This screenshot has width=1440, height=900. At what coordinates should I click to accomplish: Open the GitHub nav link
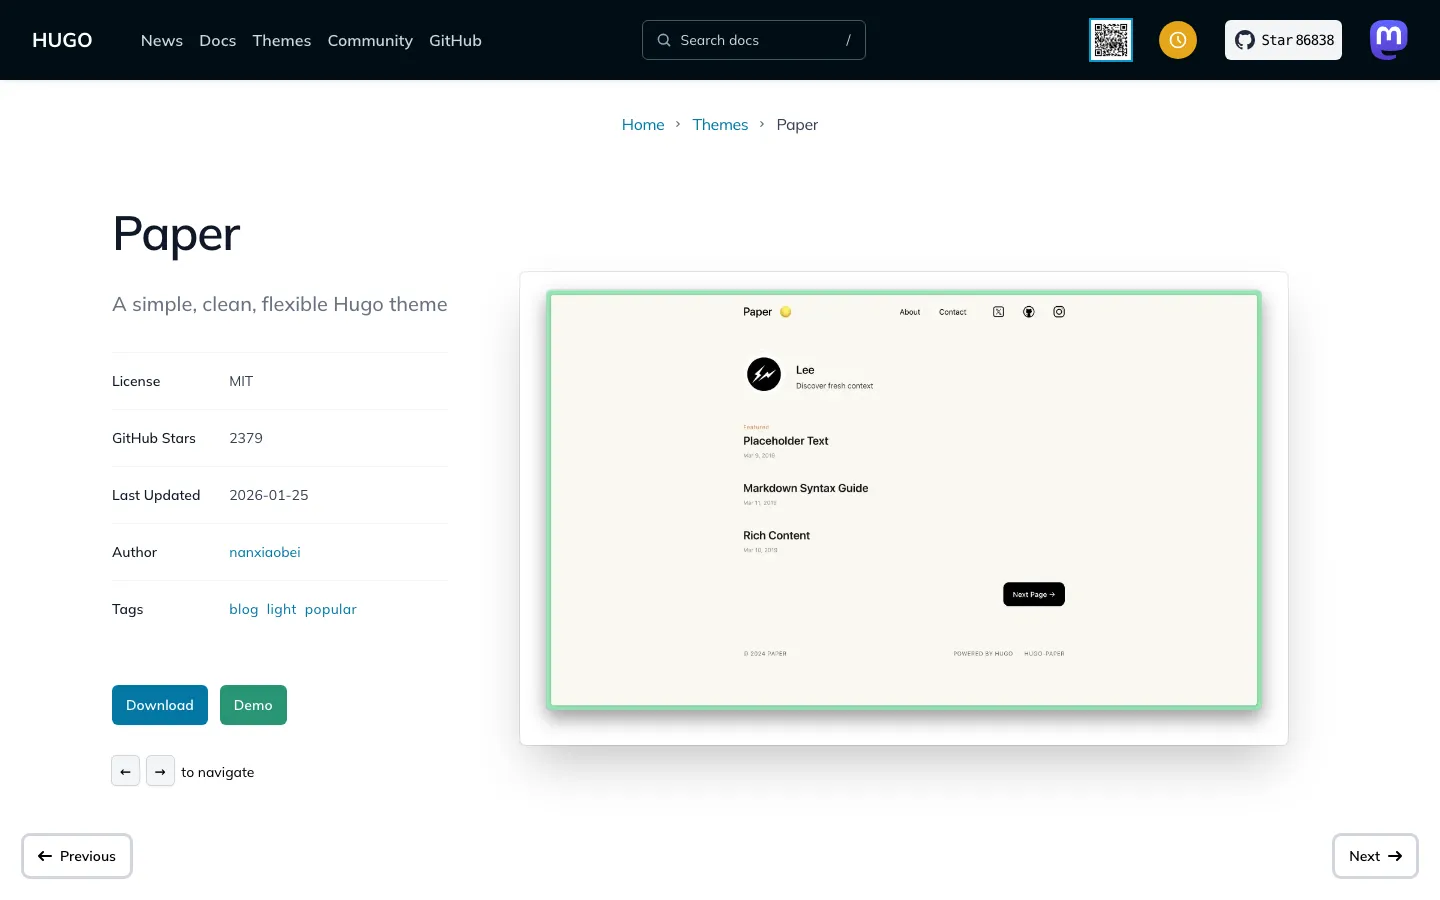[x=455, y=40]
